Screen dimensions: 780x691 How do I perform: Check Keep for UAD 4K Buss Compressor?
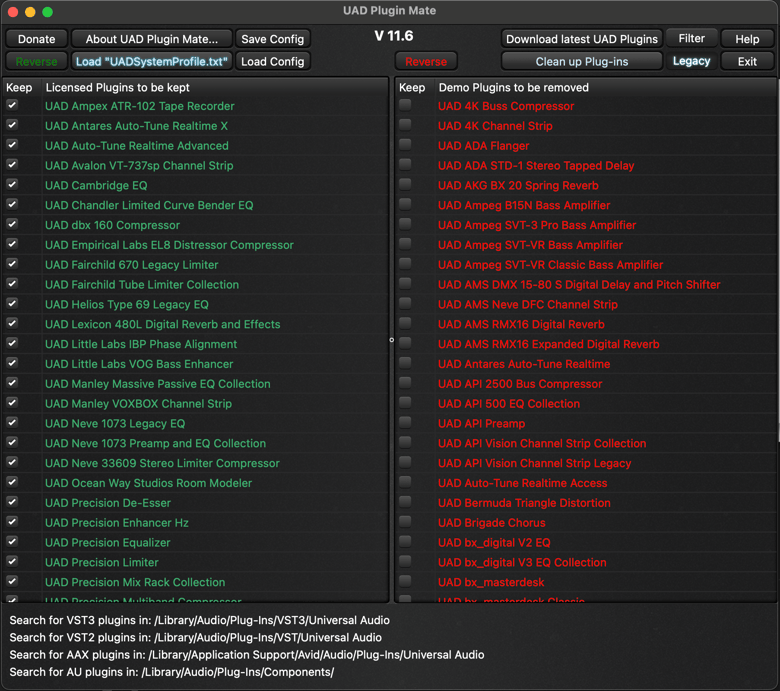[405, 105]
